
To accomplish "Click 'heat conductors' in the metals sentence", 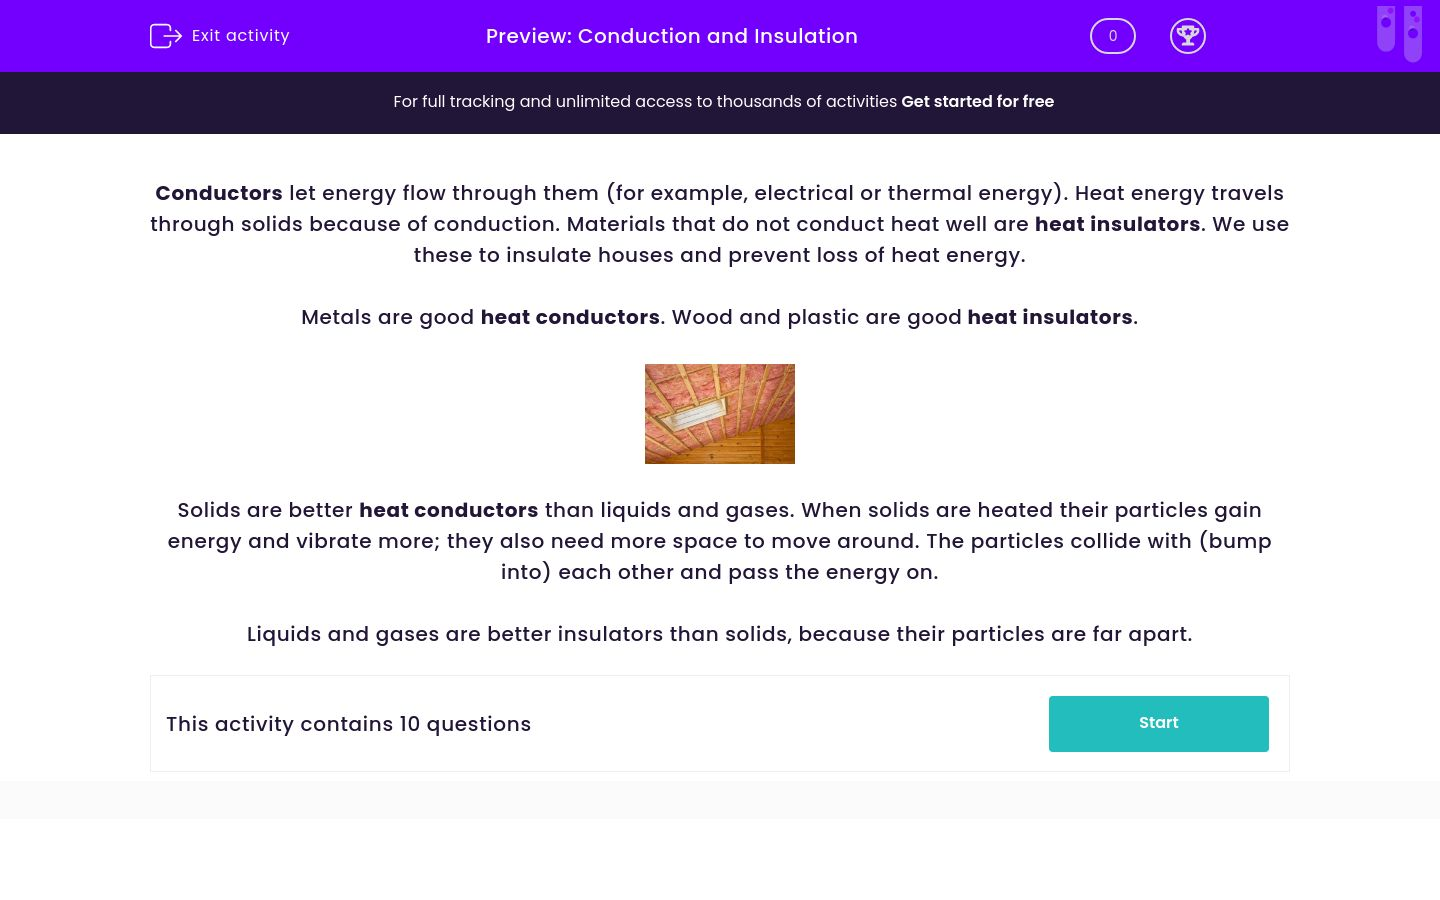I will 570,317.
